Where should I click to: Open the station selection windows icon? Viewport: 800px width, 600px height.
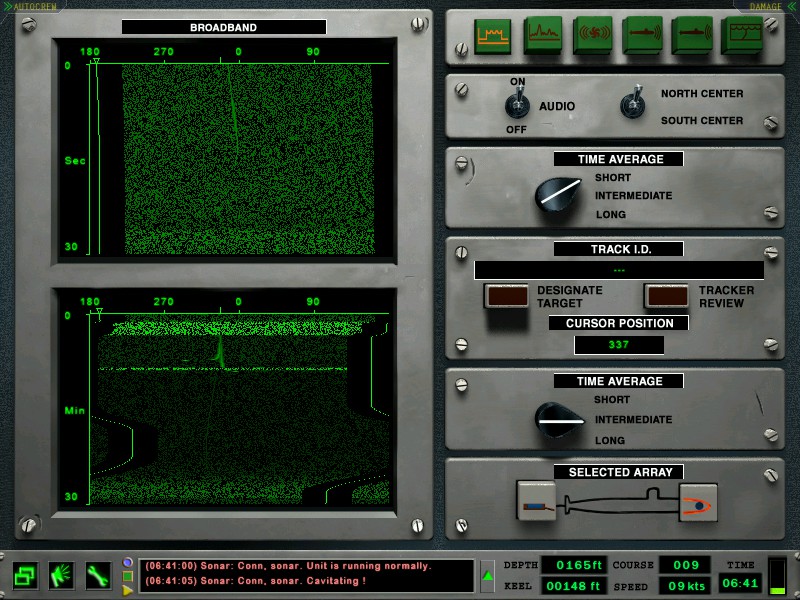(x=25, y=576)
